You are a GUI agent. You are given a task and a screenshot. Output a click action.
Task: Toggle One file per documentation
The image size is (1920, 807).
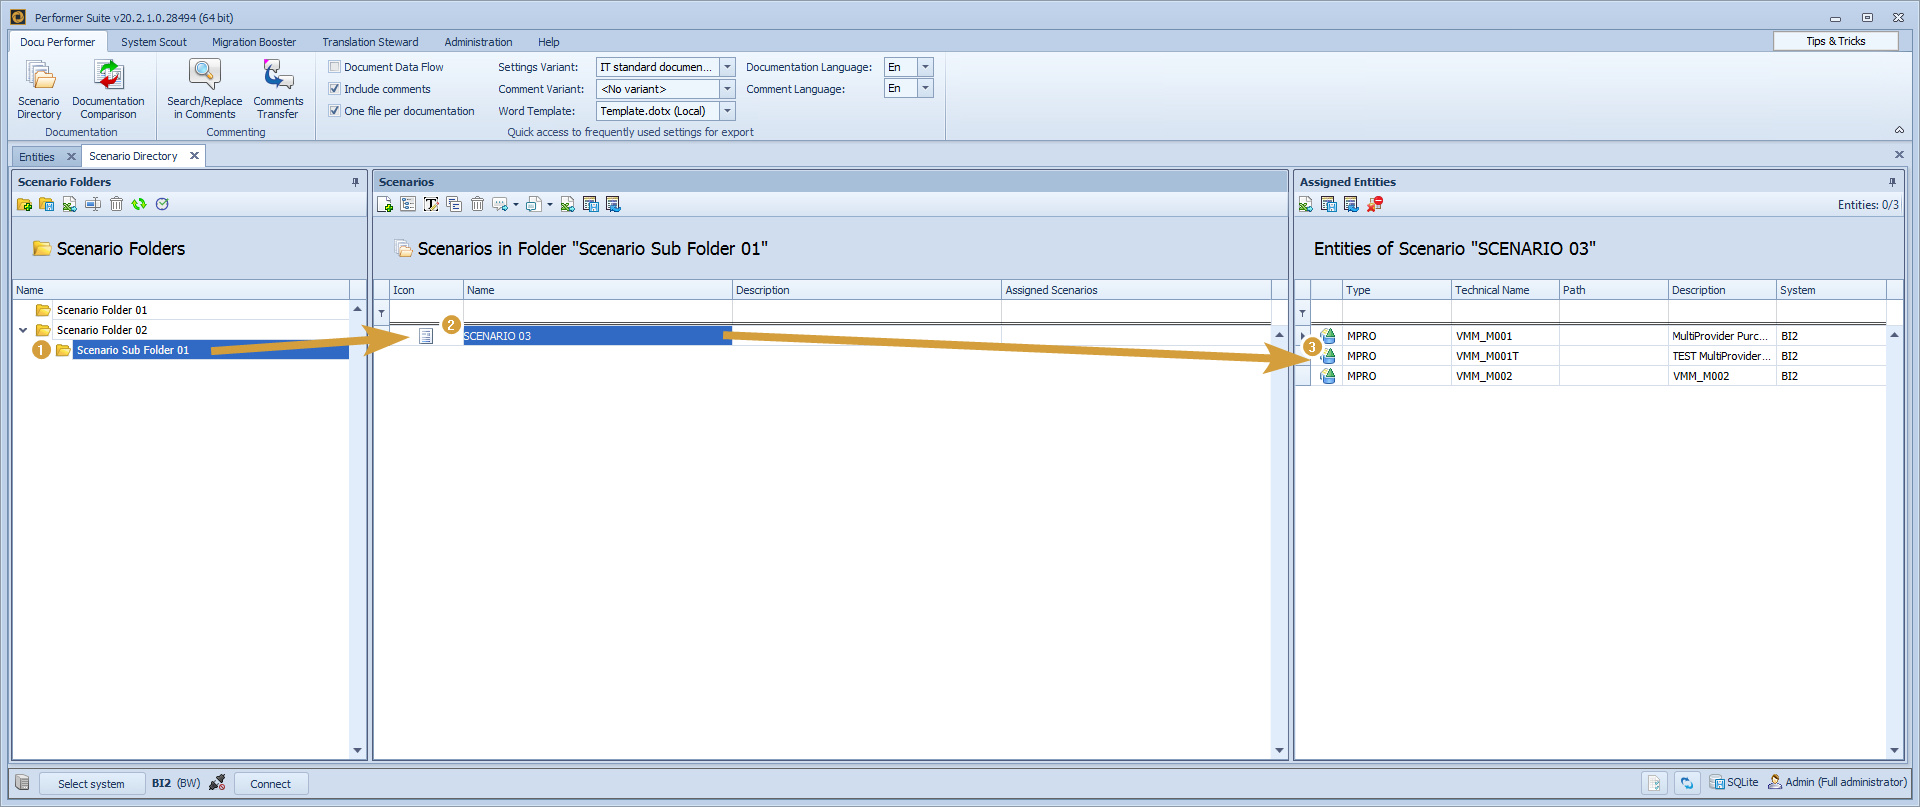[x=335, y=111]
